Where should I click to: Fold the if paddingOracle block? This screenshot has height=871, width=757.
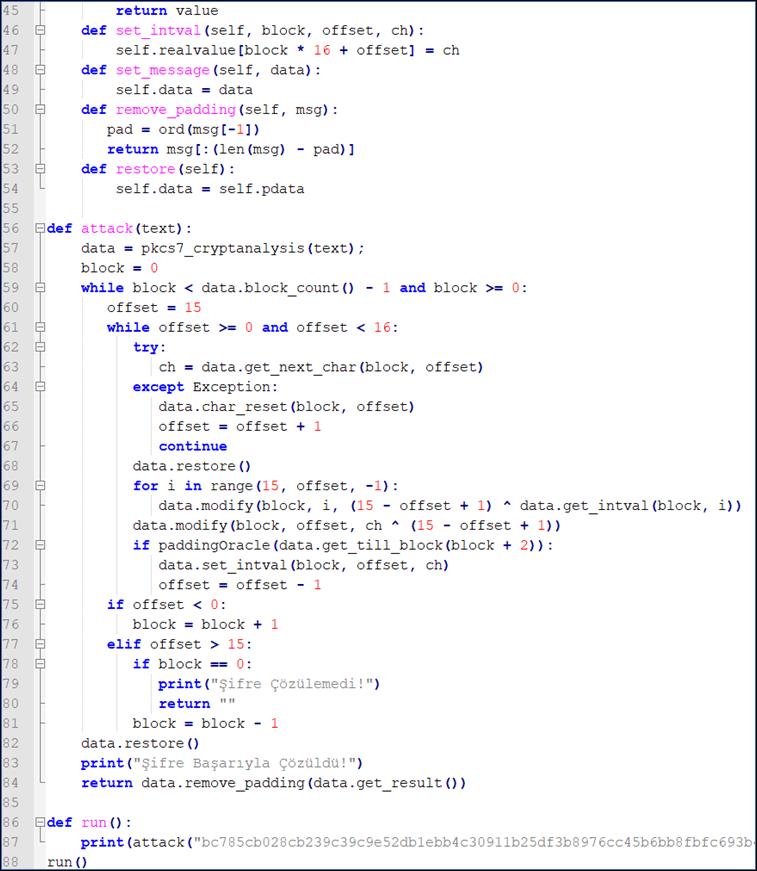coord(40,545)
